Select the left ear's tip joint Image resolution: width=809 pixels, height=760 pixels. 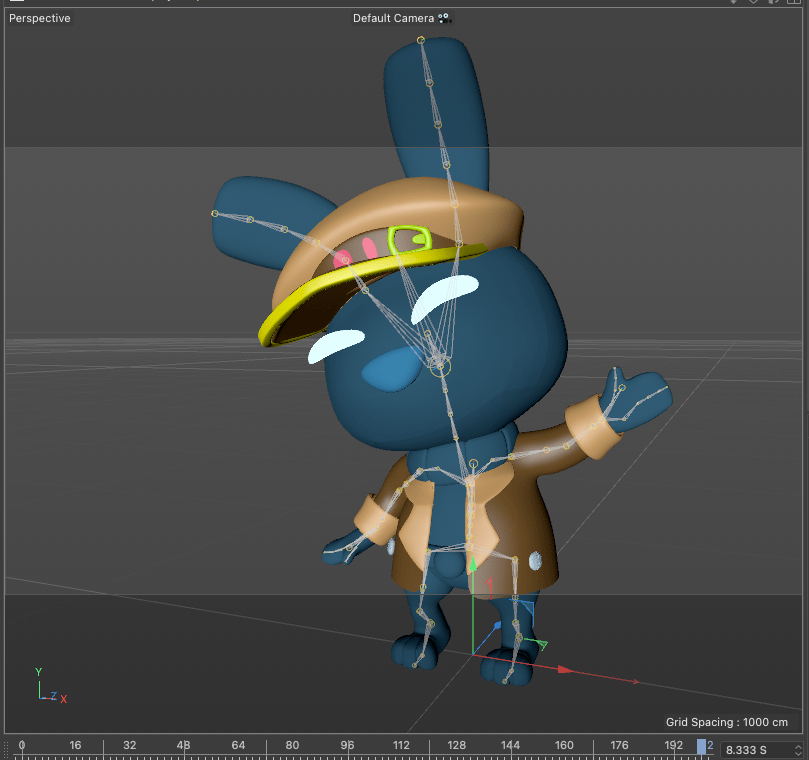215,213
